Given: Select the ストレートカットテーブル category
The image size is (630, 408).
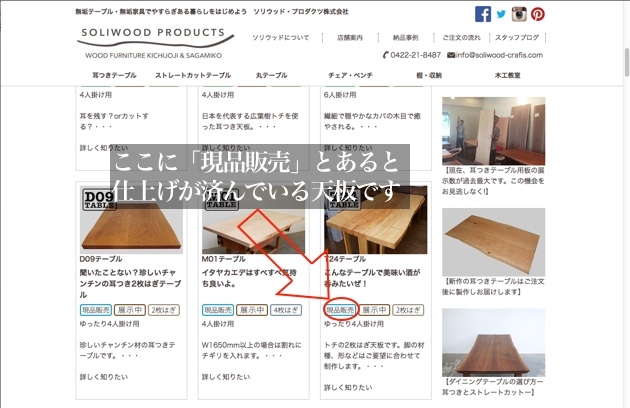Looking at the screenshot, I should [193, 75].
